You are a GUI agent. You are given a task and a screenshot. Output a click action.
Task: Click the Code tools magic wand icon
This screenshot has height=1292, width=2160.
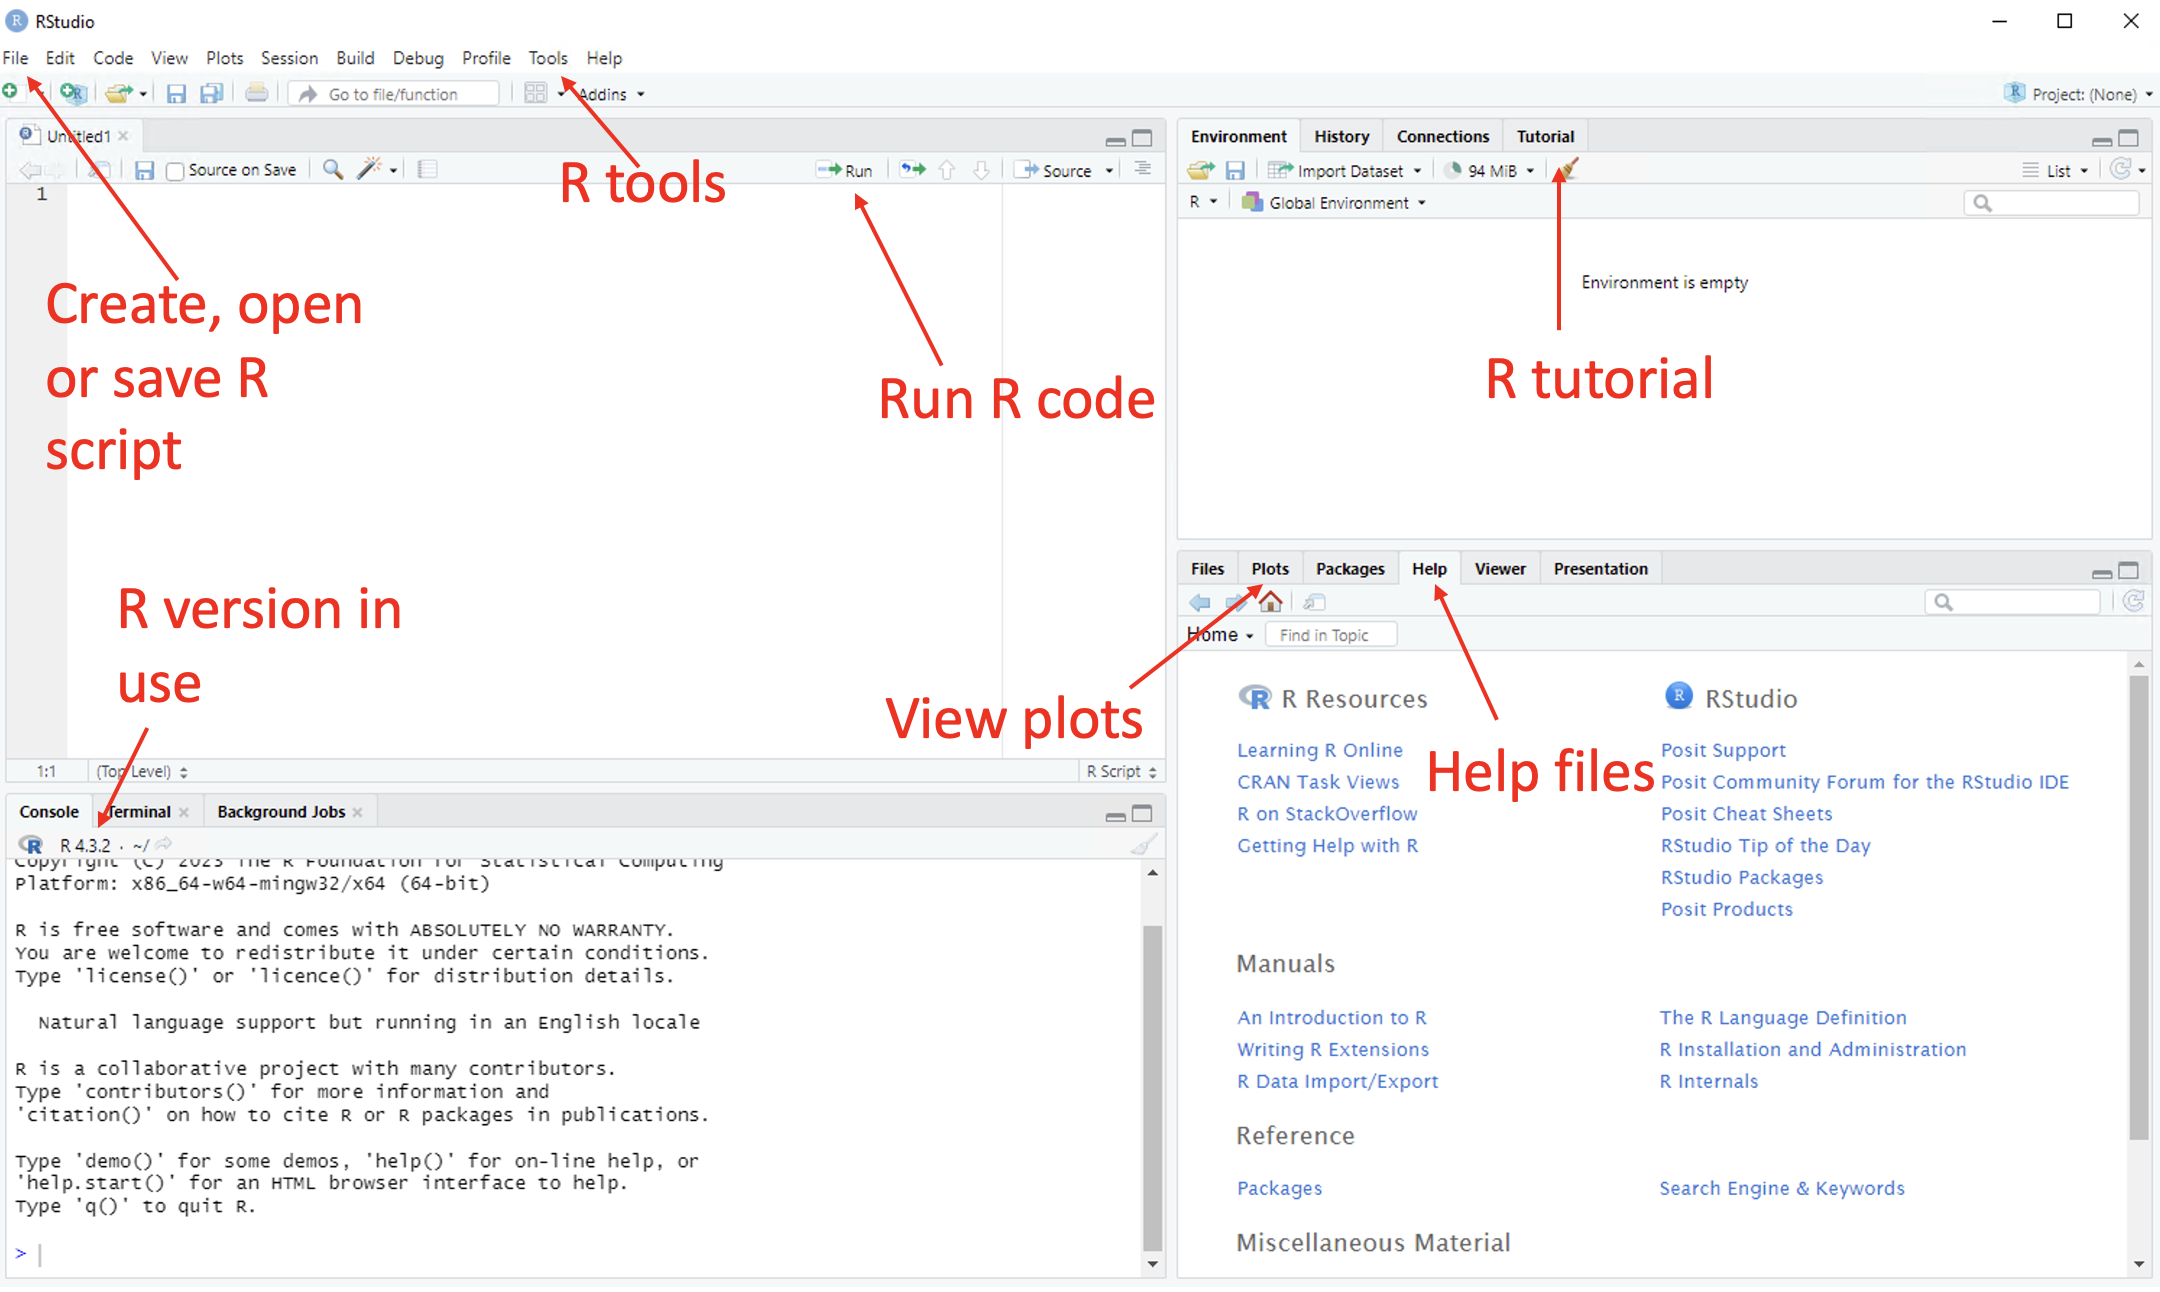(x=370, y=169)
